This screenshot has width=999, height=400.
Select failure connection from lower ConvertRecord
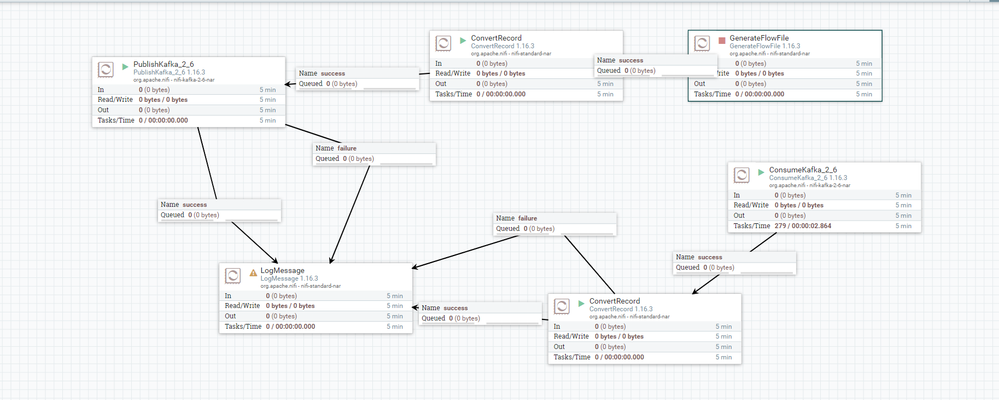(555, 223)
